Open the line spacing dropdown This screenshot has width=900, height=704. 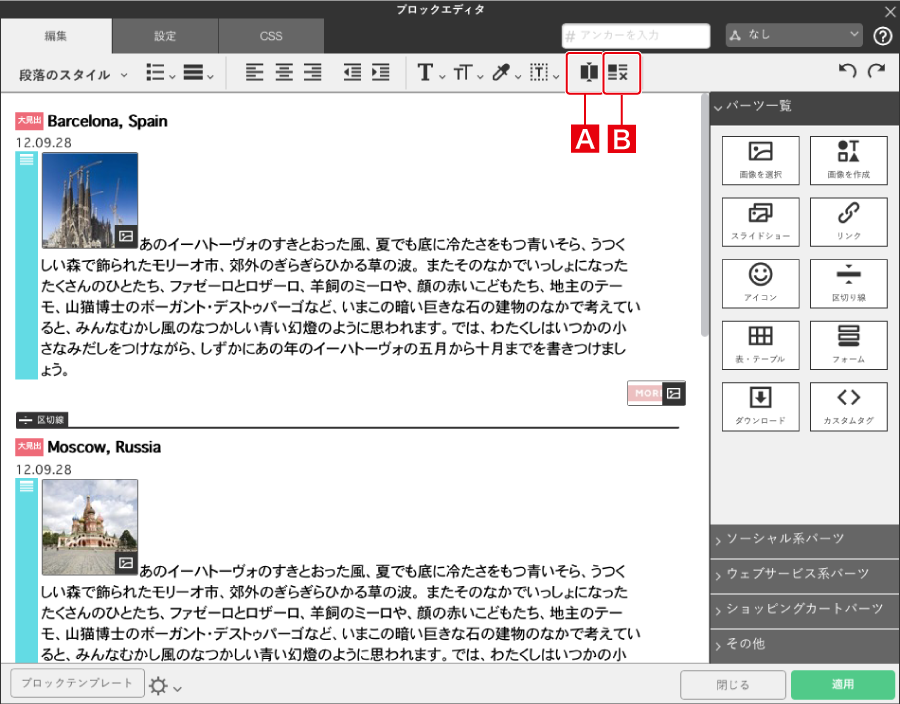[x=198, y=73]
